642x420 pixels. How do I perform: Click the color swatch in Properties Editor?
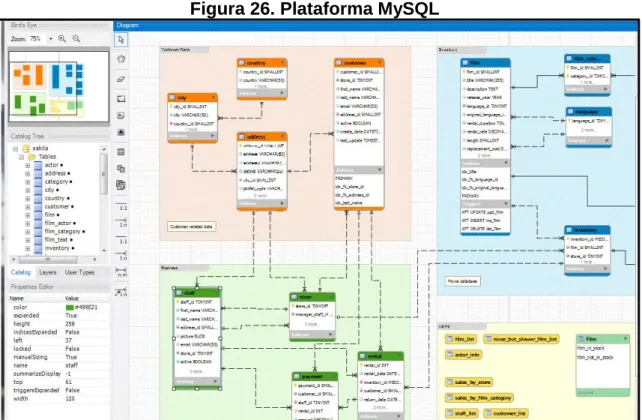tap(70, 307)
